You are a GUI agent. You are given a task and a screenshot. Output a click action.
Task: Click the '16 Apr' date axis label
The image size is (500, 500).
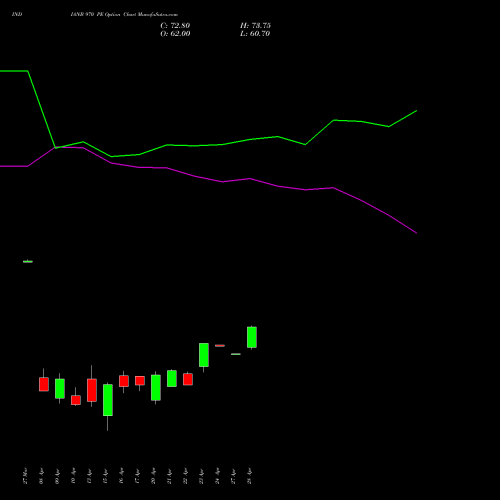click(x=121, y=476)
